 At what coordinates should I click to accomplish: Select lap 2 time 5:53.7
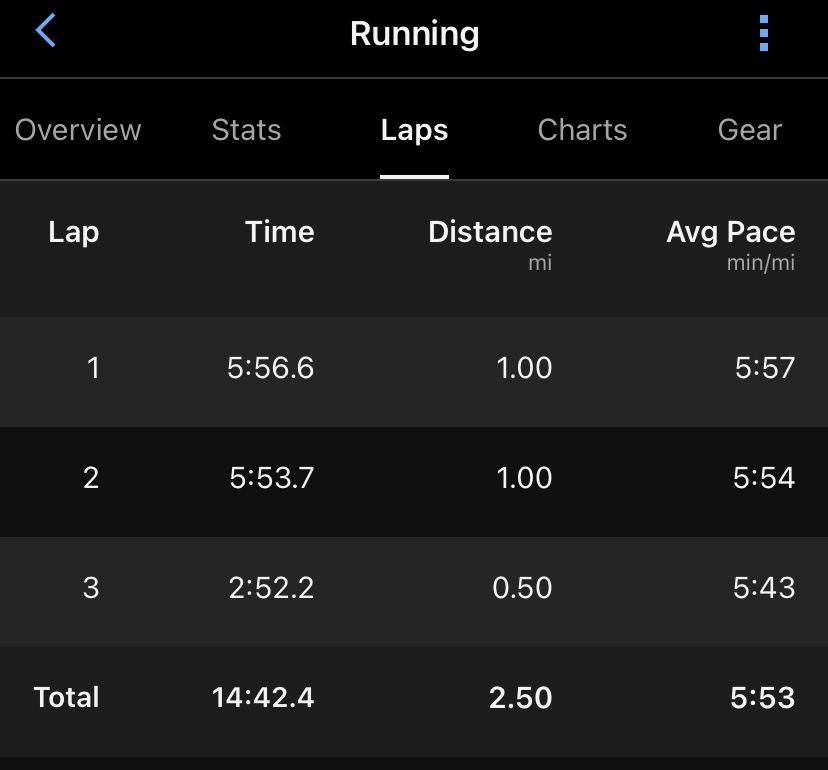pyautogui.click(x=271, y=478)
